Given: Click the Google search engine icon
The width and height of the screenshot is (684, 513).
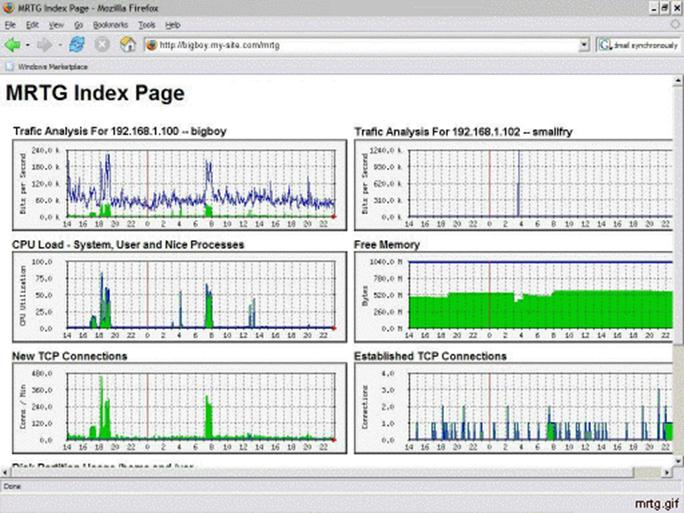Looking at the screenshot, I should (x=605, y=45).
